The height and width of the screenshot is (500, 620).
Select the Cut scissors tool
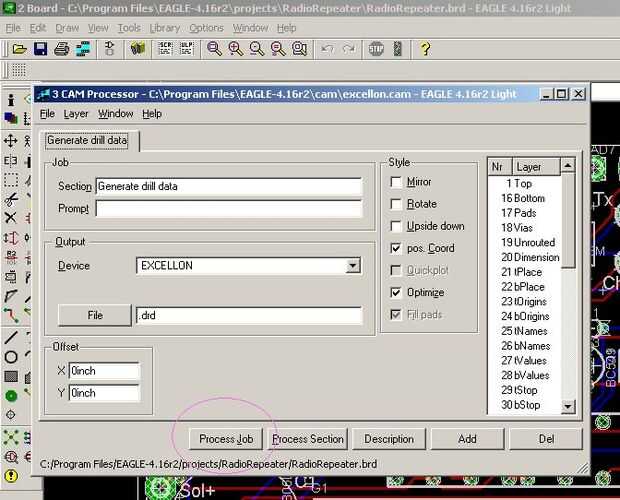click(11, 199)
